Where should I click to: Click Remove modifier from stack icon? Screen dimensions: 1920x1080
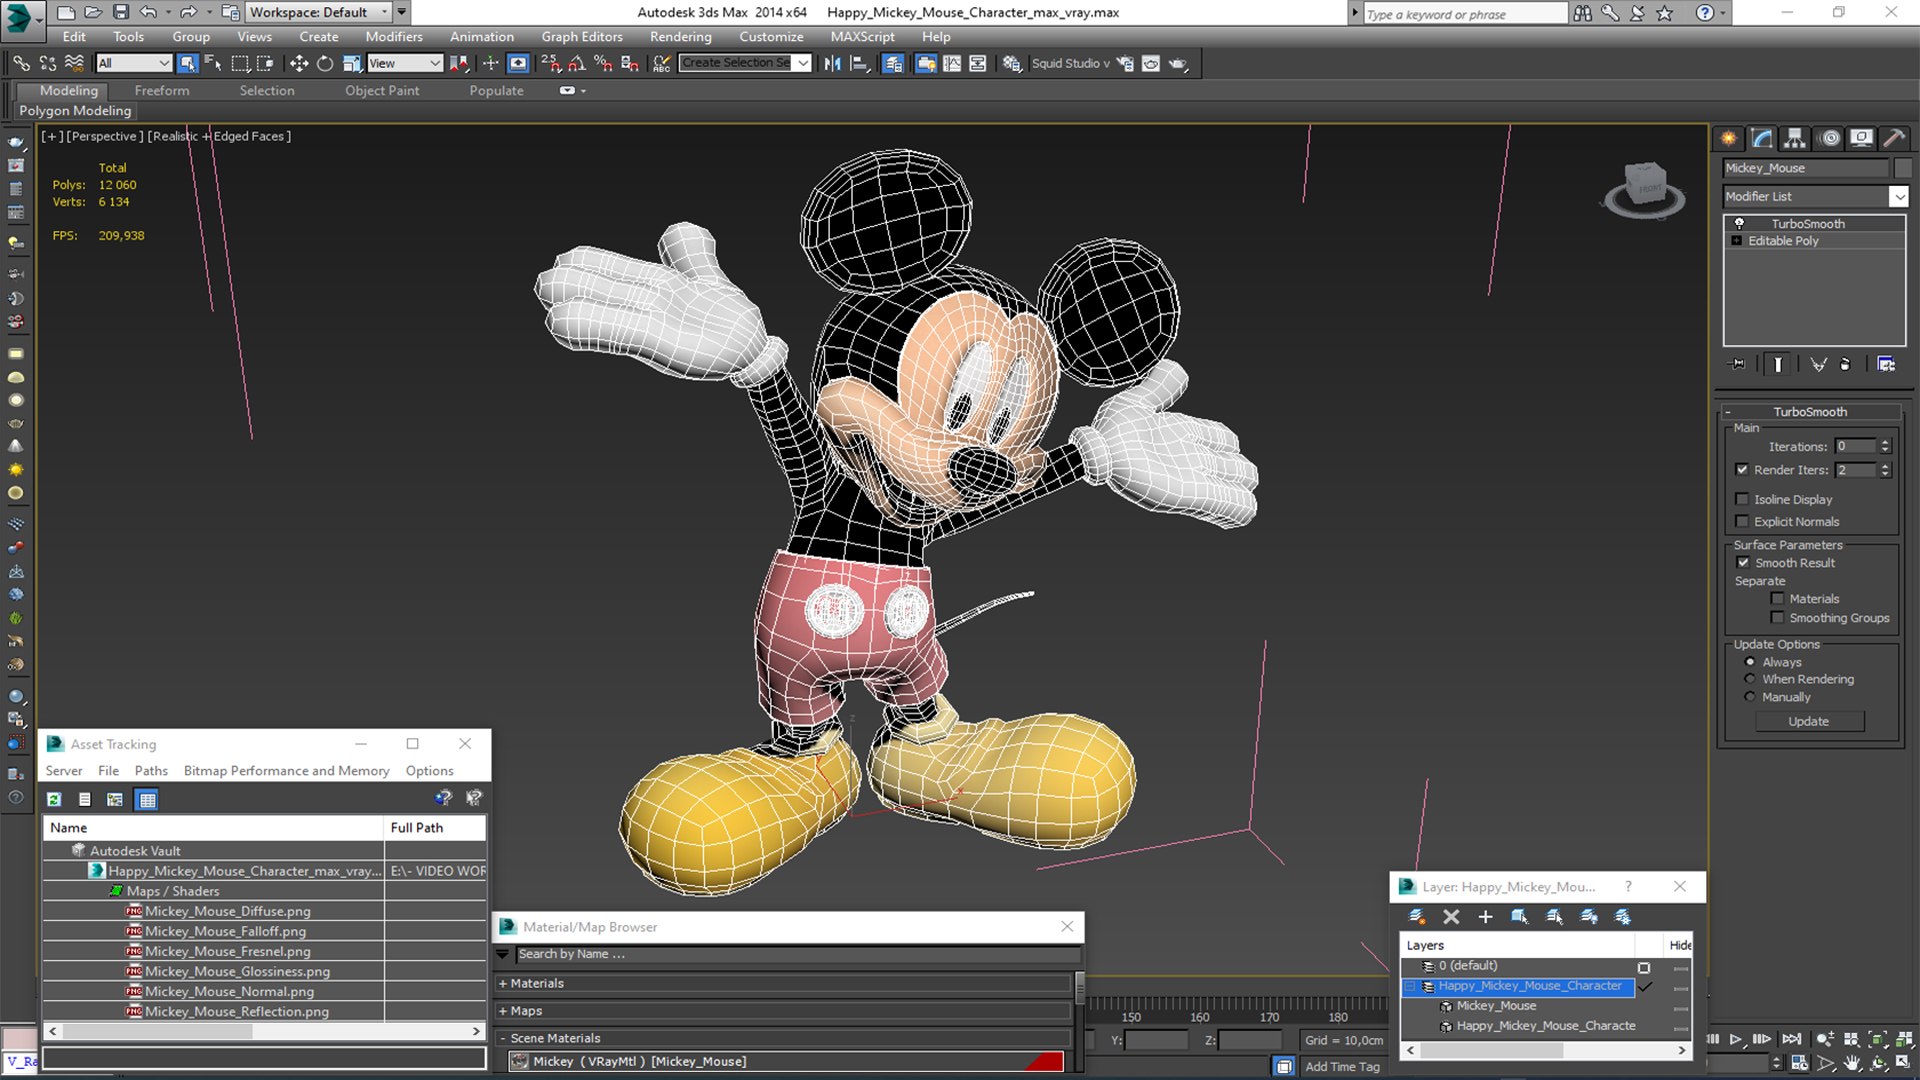point(1846,364)
